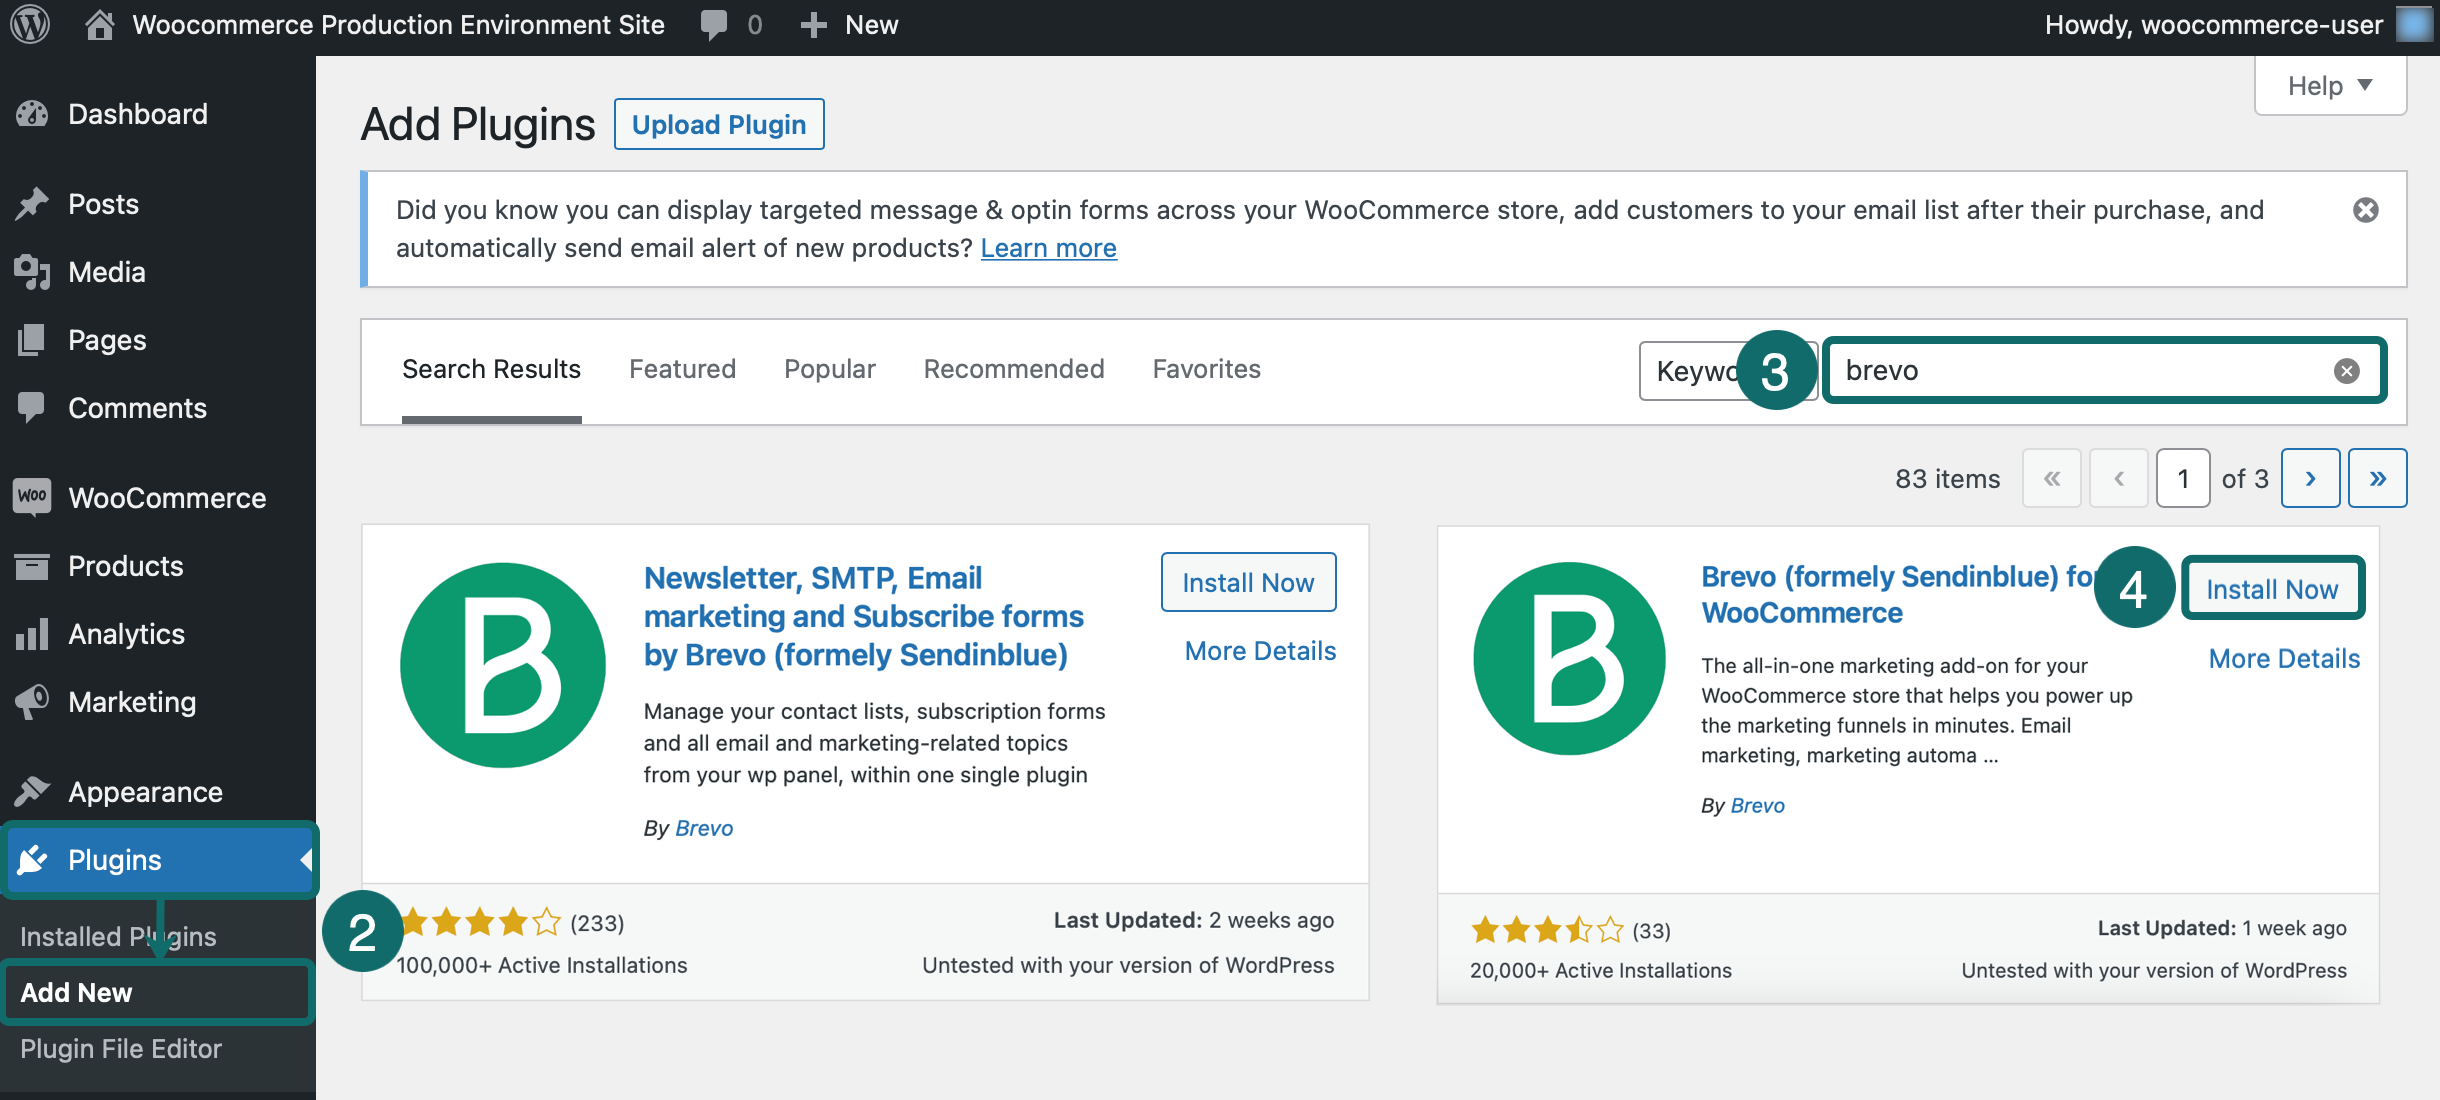Screen dimensions: 2440x1100
Task: Collapse the Plugins submenu arrow
Action: coord(304,859)
